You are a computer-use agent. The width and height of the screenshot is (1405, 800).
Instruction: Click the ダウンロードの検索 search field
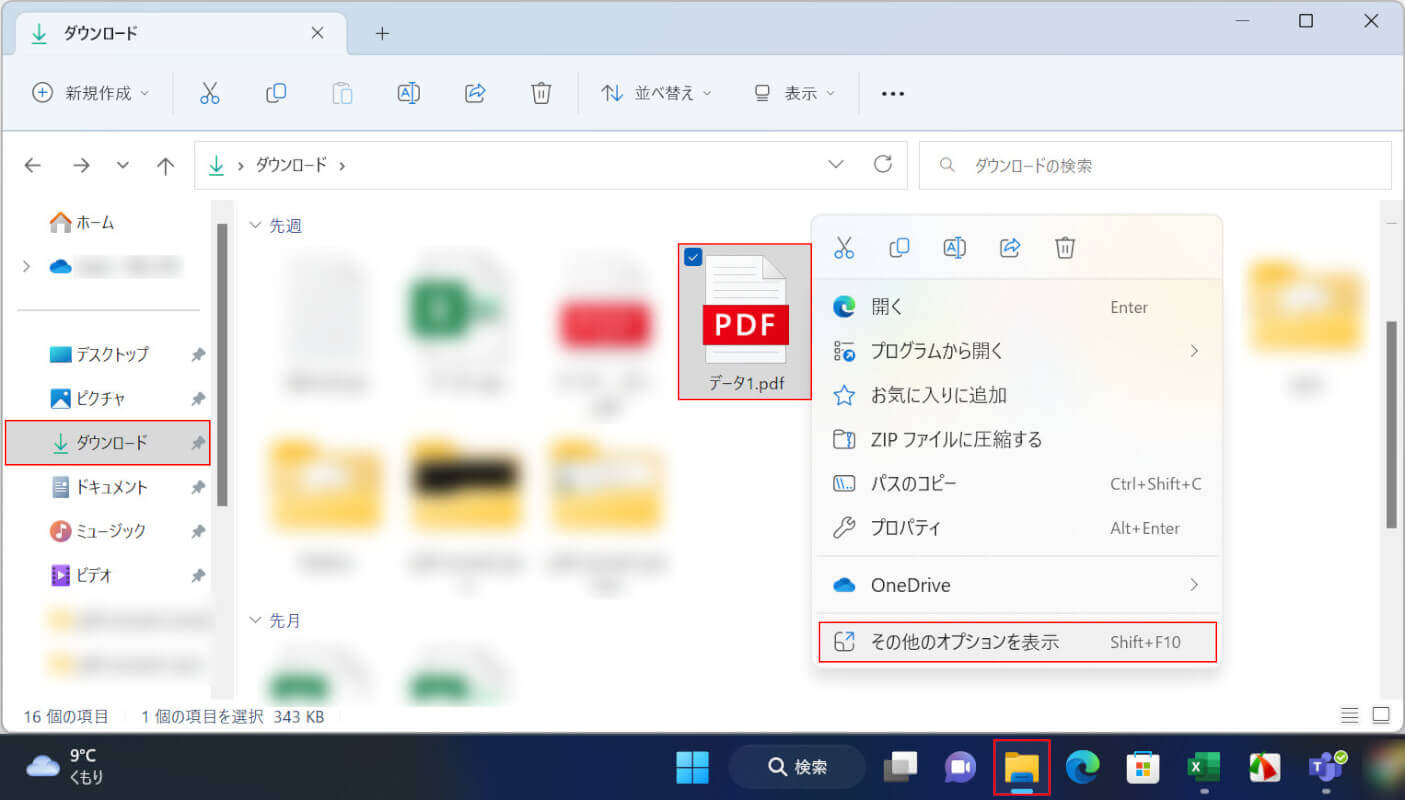tap(1160, 166)
